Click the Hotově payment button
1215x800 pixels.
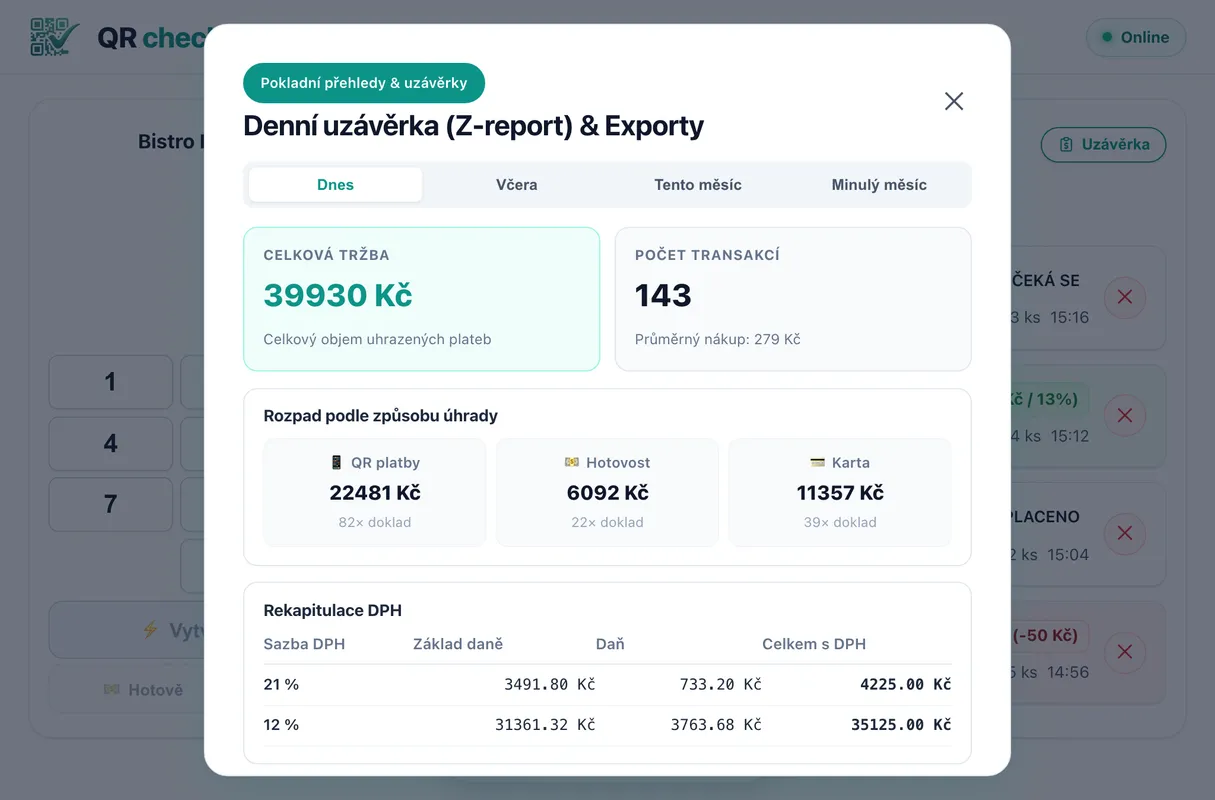(x=127, y=690)
